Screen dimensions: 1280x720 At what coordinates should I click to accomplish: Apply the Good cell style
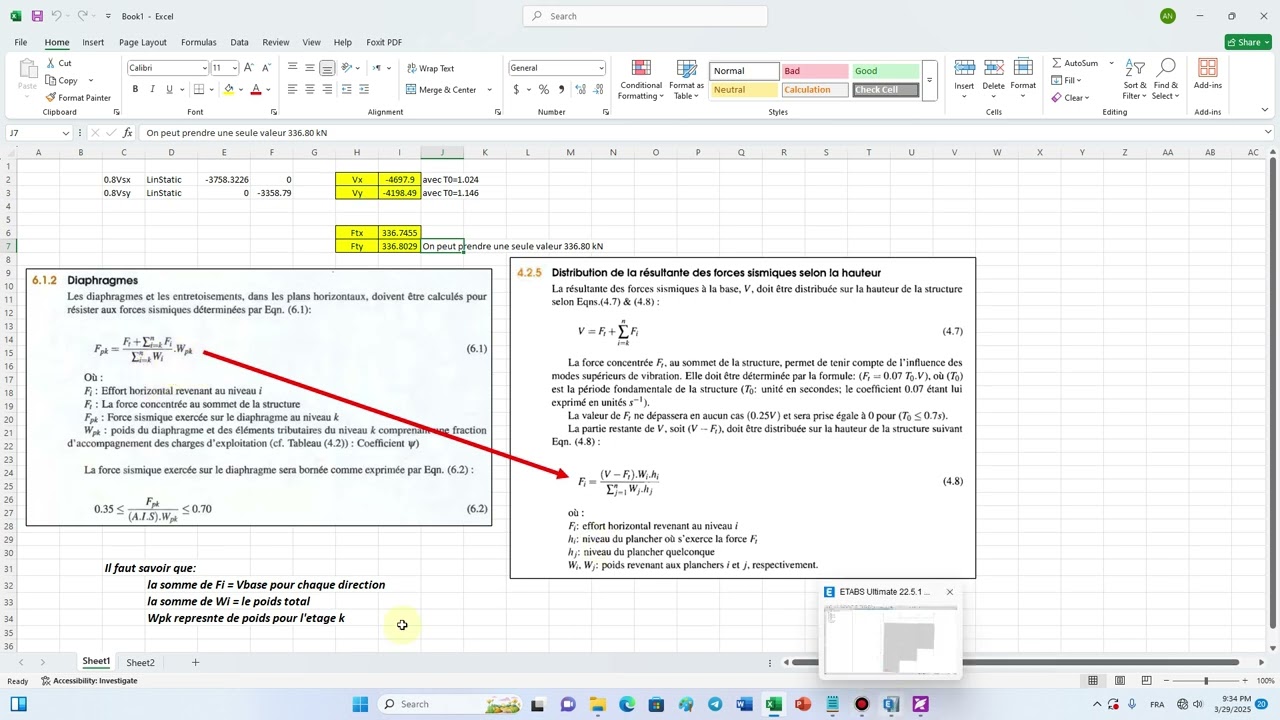(x=885, y=71)
